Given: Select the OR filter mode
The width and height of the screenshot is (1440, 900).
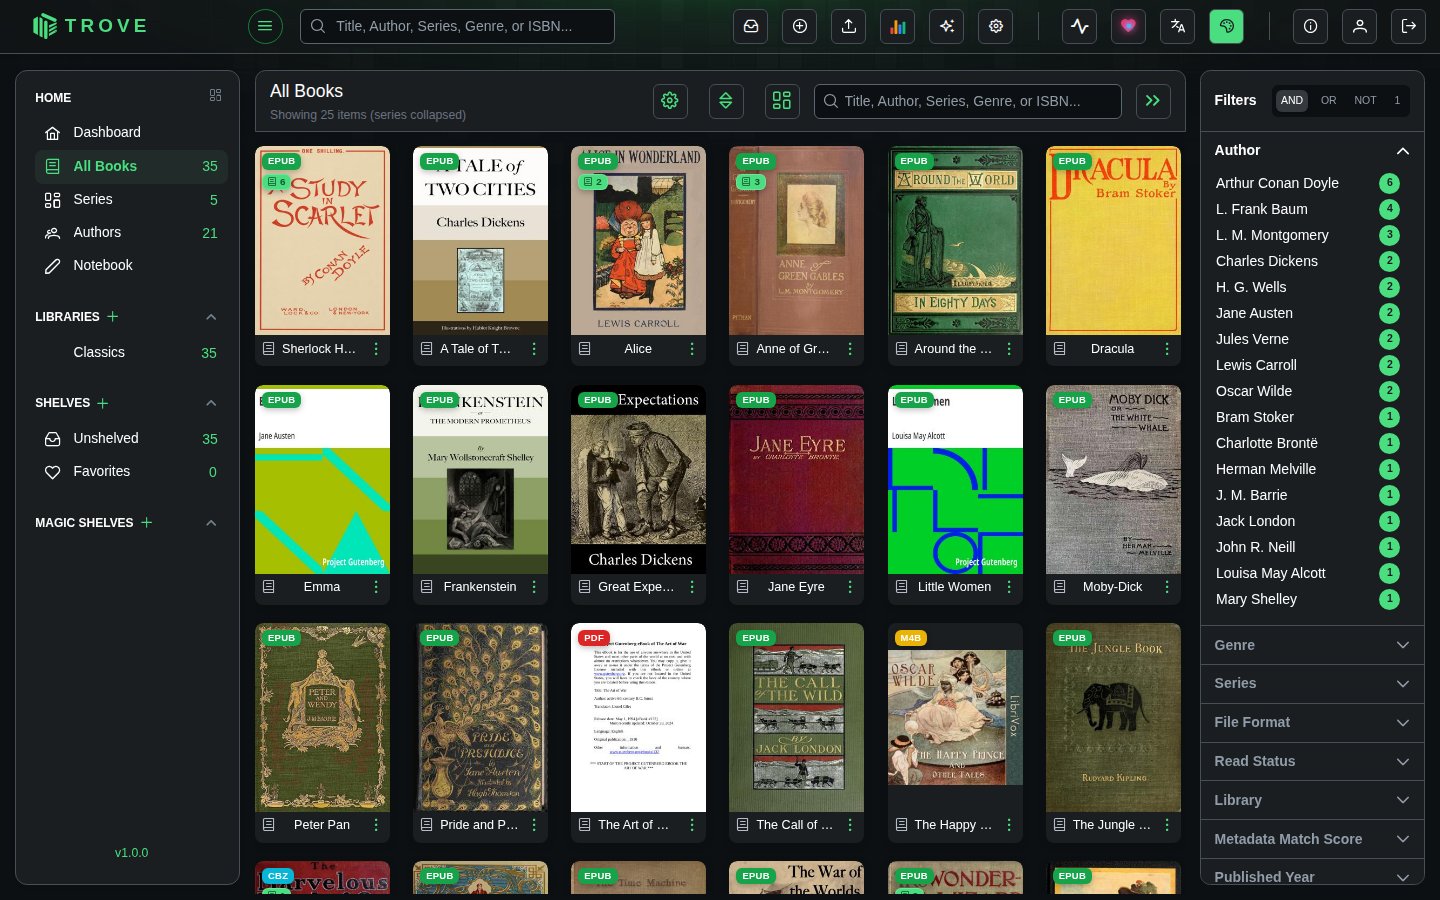Looking at the screenshot, I should (x=1328, y=100).
